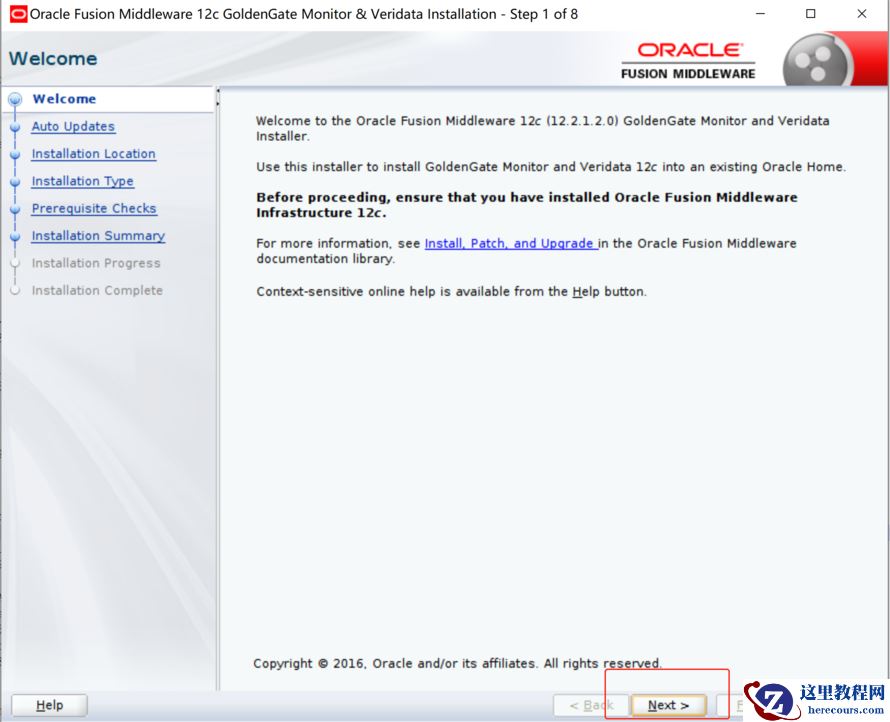Select the Installation Complete step label
Image resolution: width=890 pixels, height=722 pixels.
tap(97, 291)
